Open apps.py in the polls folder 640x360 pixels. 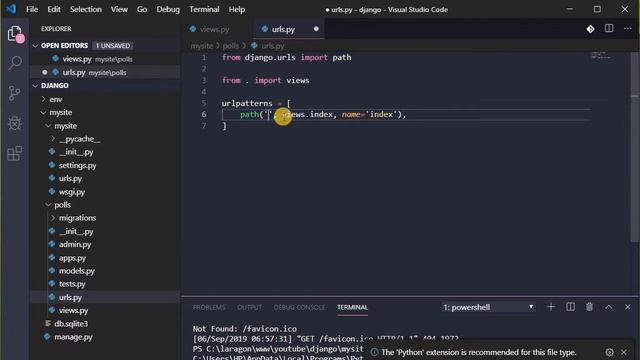[72, 258]
